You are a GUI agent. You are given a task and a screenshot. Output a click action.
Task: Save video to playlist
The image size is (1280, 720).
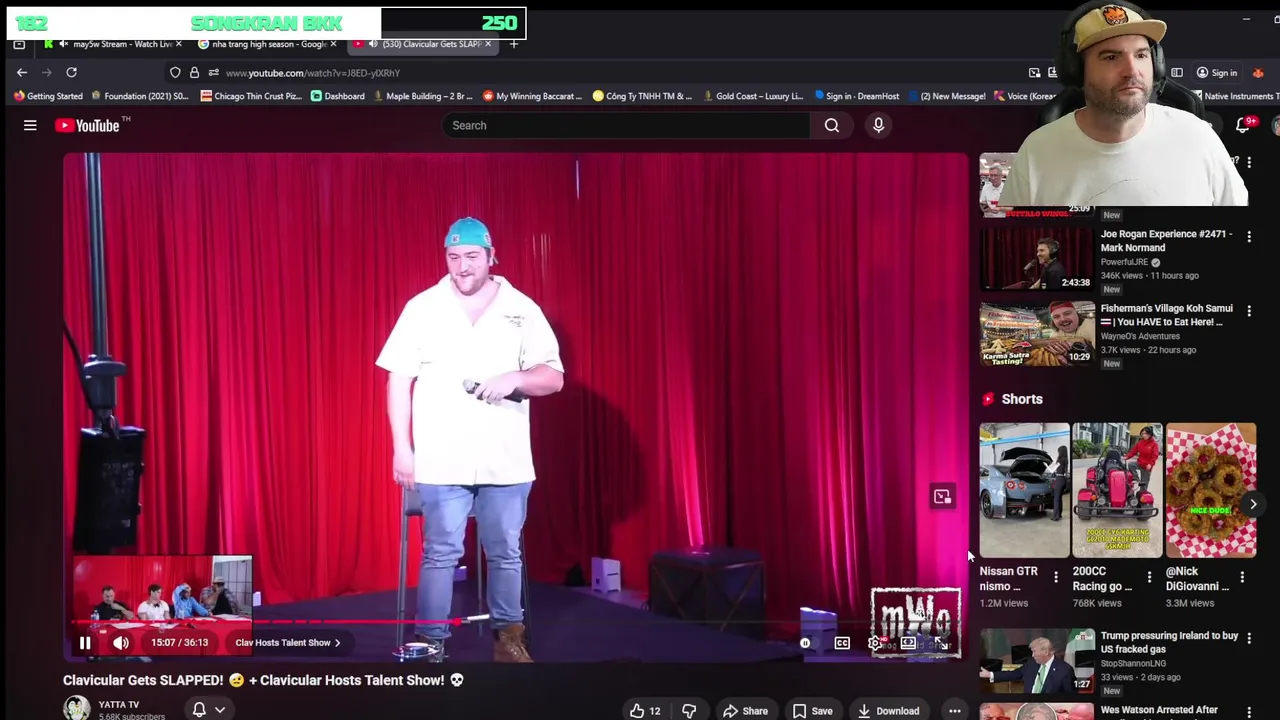pos(812,711)
